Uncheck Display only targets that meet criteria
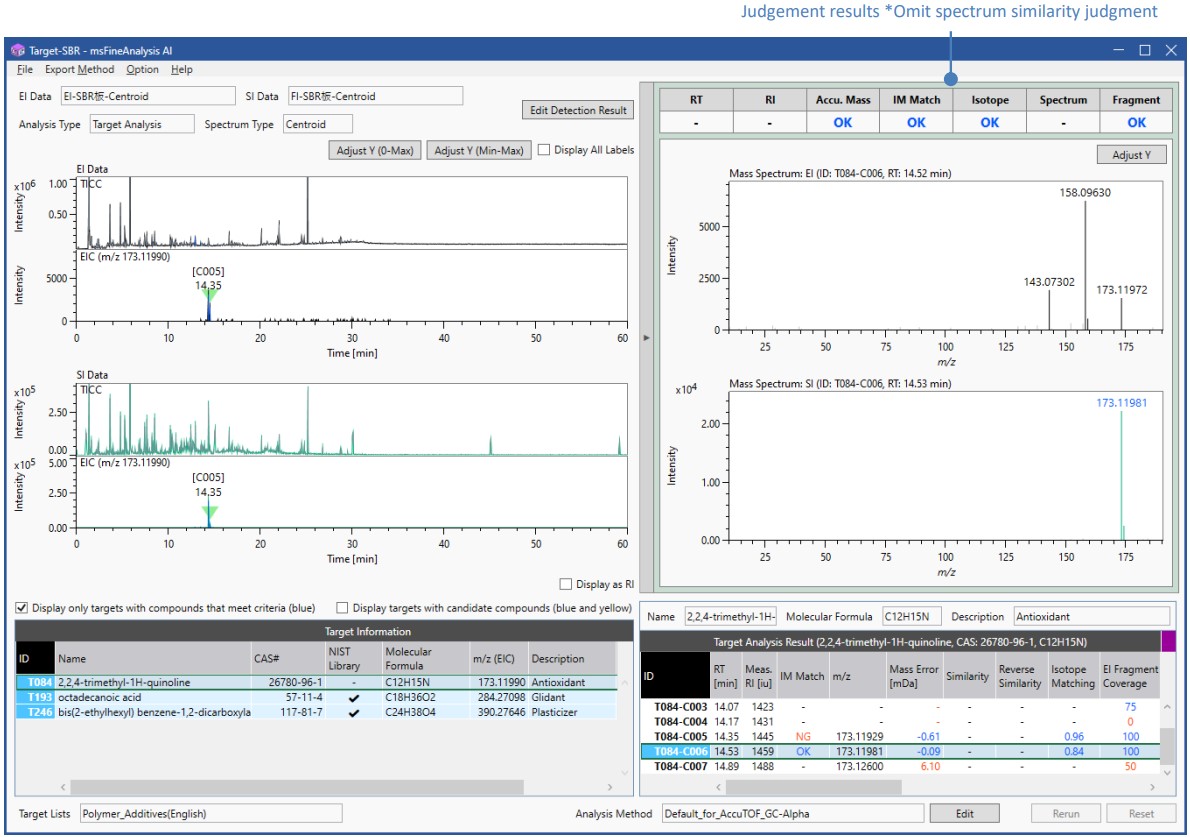This screenshot has height=837, width=1190. coord(22,608)
